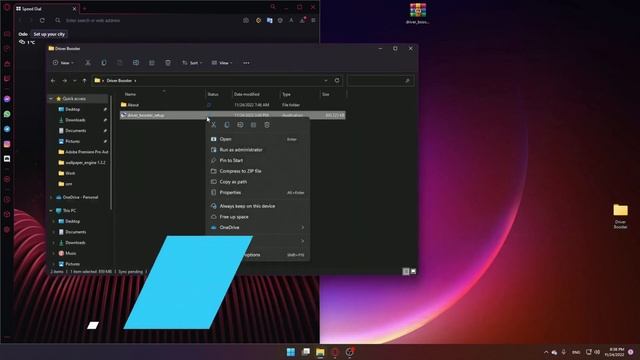
Task: Open WhatsApp in the browser sidebar
Action: (7, 114)
